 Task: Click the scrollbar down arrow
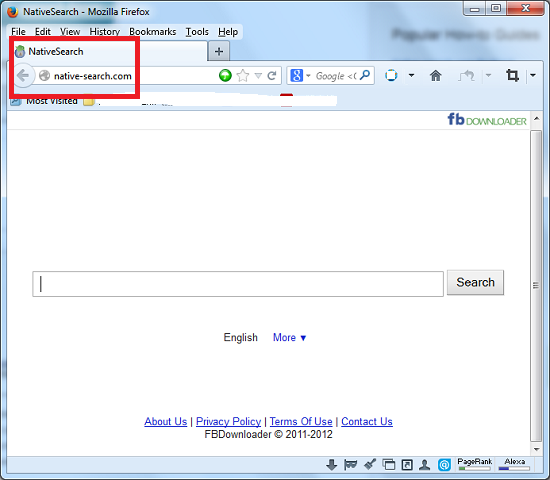click(536, 449)
